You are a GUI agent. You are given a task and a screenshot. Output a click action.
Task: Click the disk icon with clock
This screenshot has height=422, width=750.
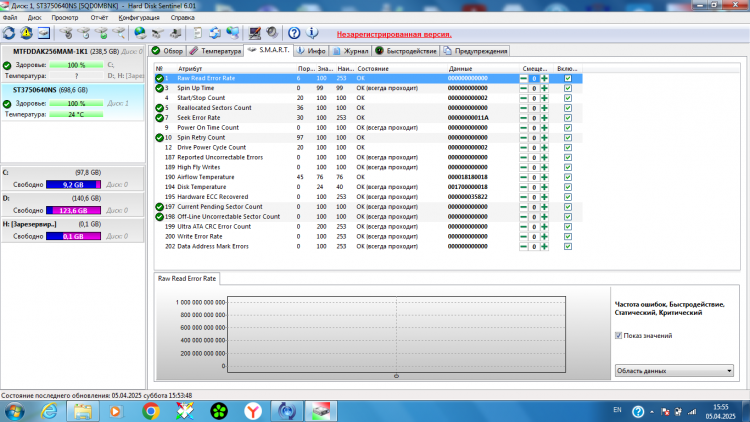coord(84,33)
